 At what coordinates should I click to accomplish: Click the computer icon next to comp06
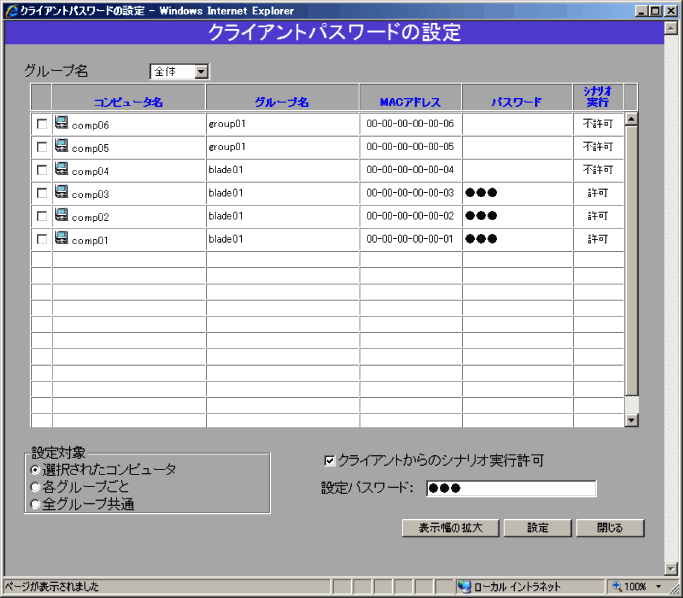click(x=61, y=123)
